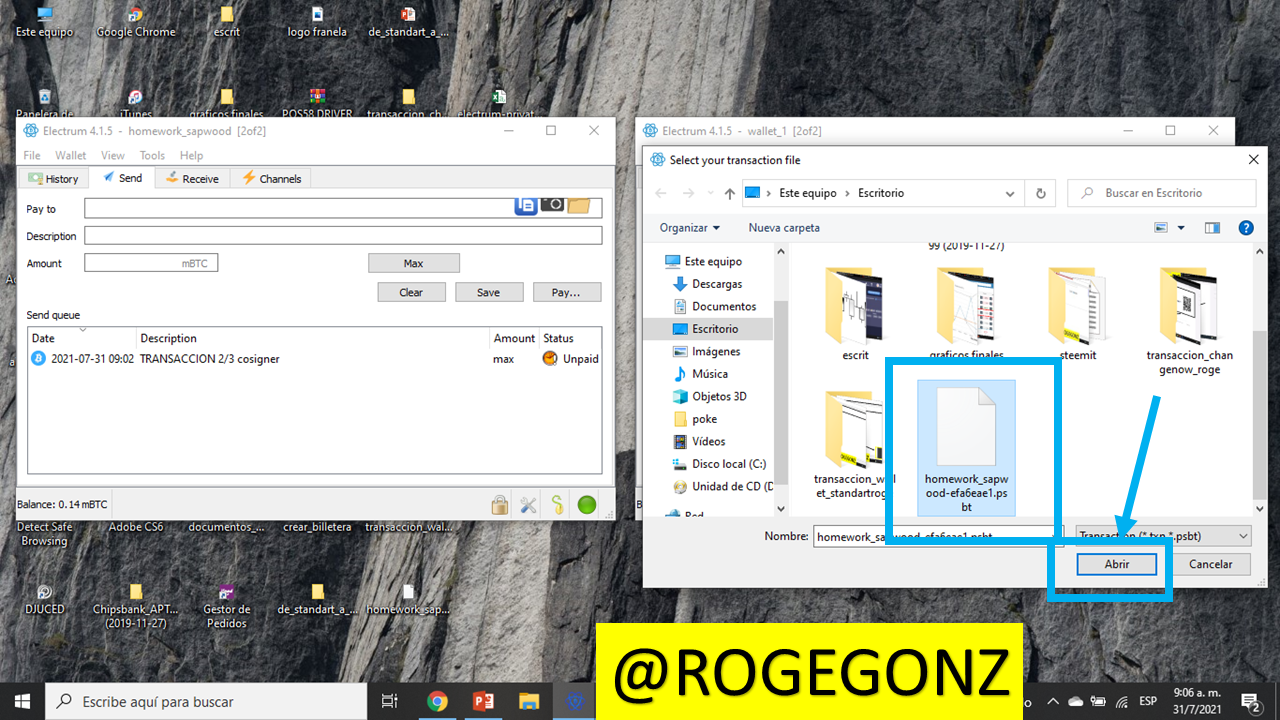Viewport: 1280px width, 720px height.
Task: Click the folder icon in Pay to field
Action: click(x=578, y=206)
